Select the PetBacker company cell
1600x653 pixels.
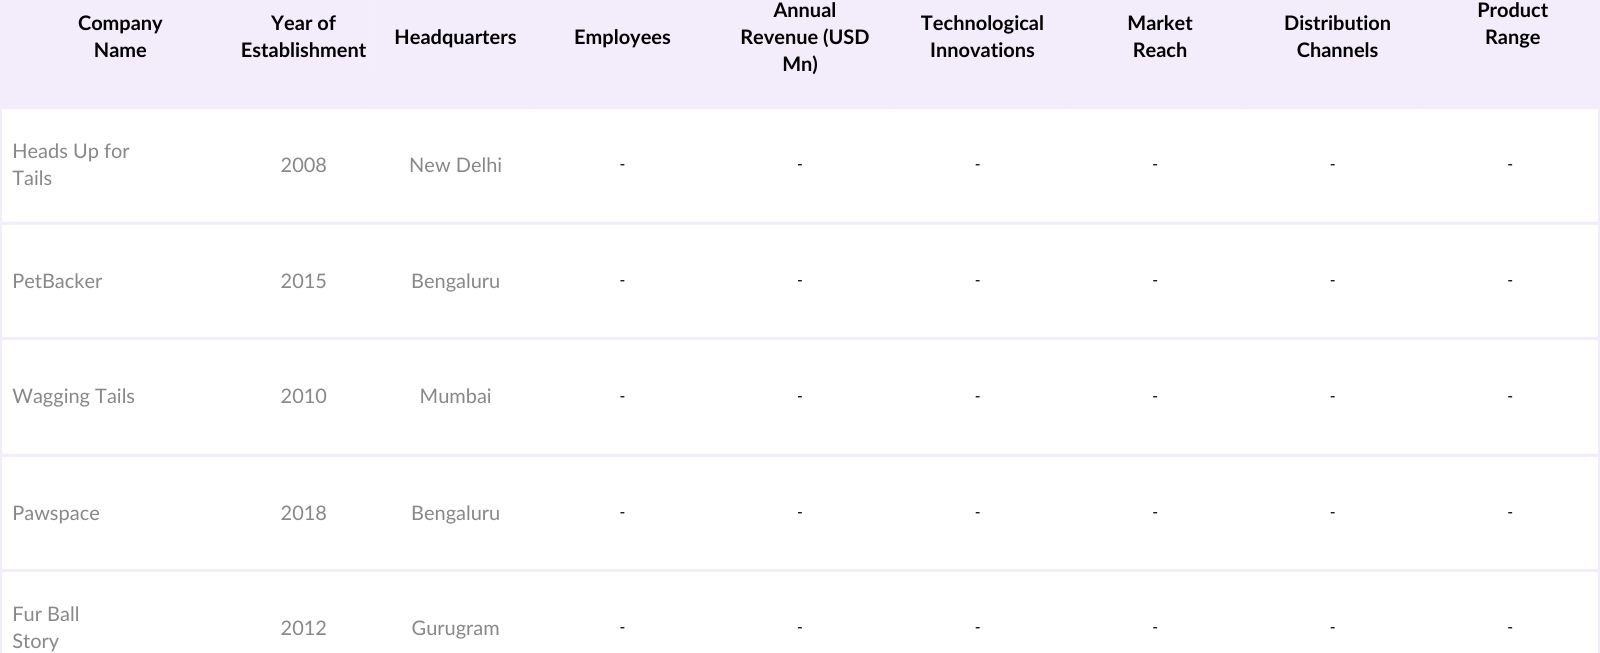pyautogui.click(x=57, y=281)
